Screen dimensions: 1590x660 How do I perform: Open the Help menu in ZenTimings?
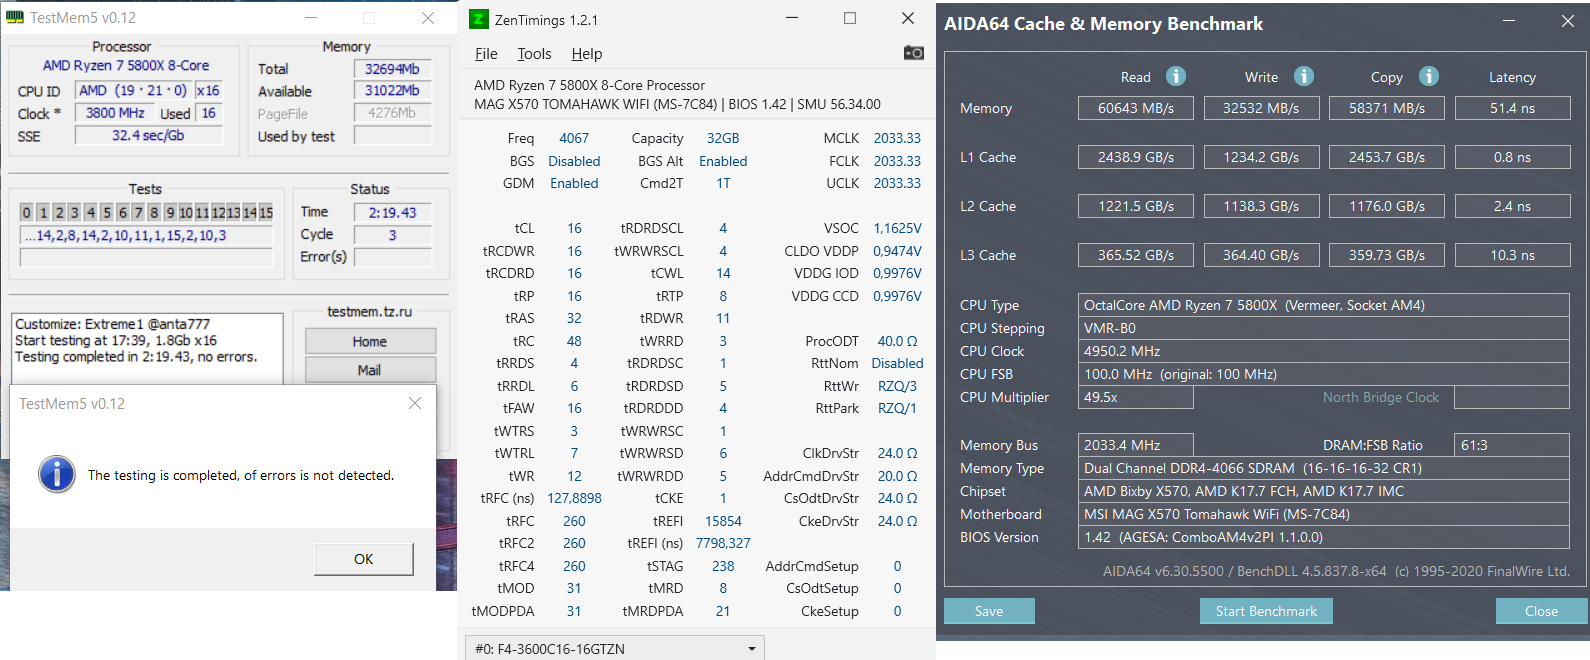point(587,54)
